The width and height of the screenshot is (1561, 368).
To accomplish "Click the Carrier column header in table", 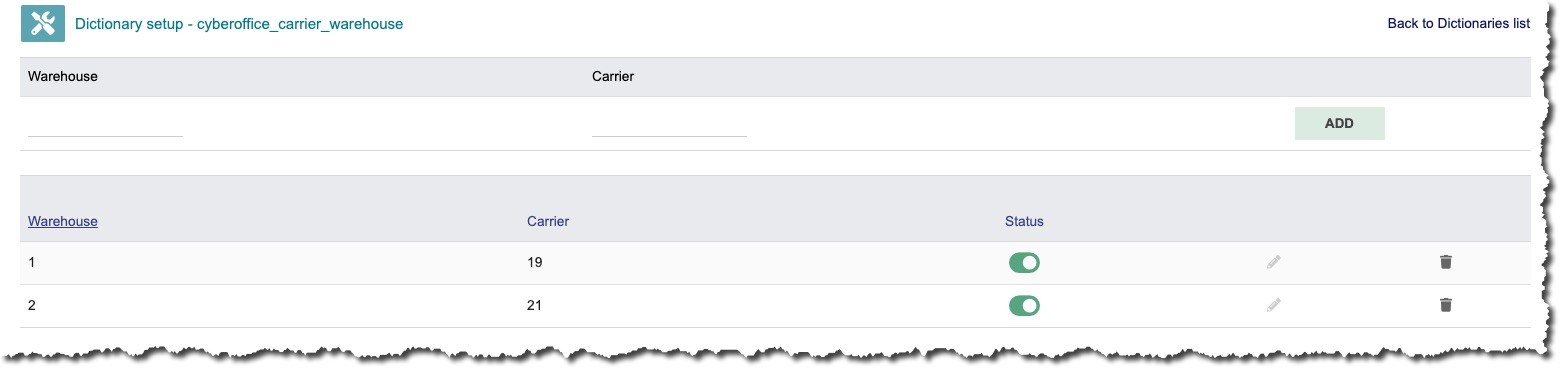I will point(548,221).
